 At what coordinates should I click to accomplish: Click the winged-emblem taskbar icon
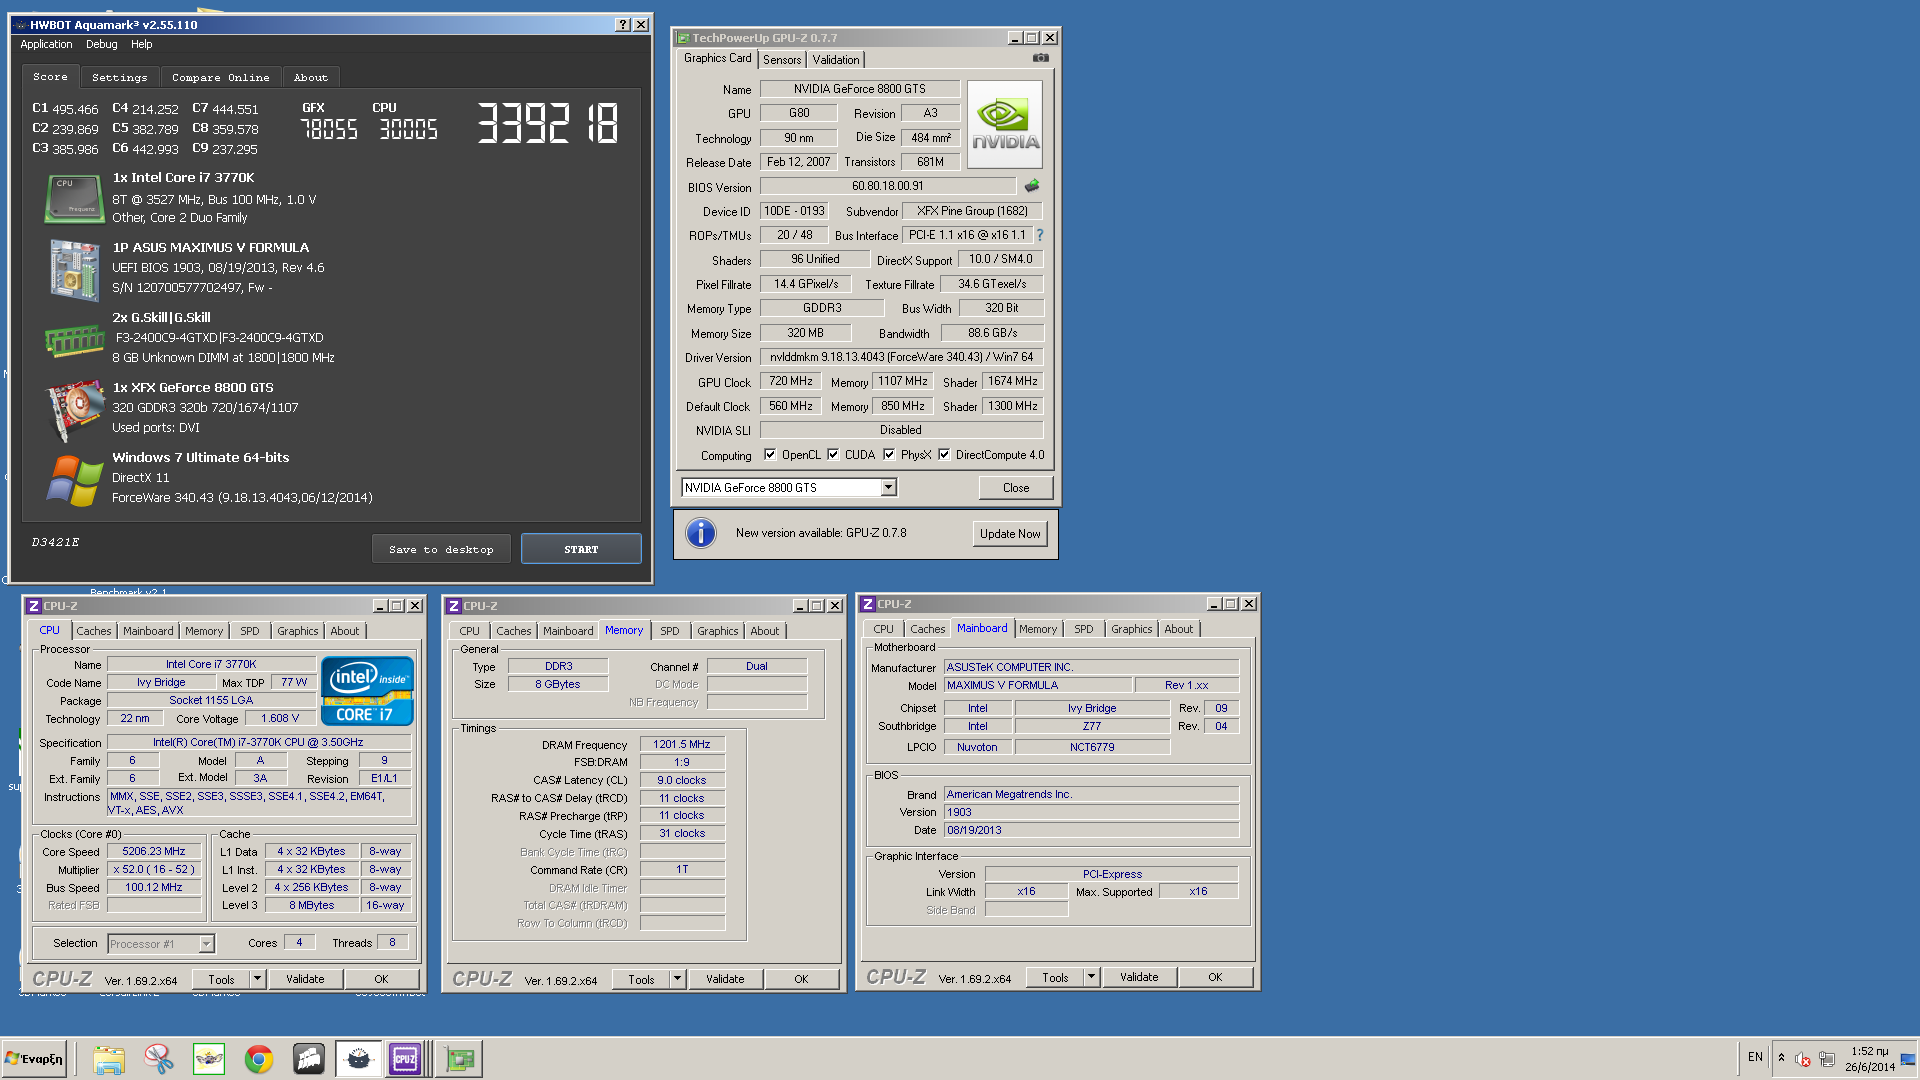208,1058
